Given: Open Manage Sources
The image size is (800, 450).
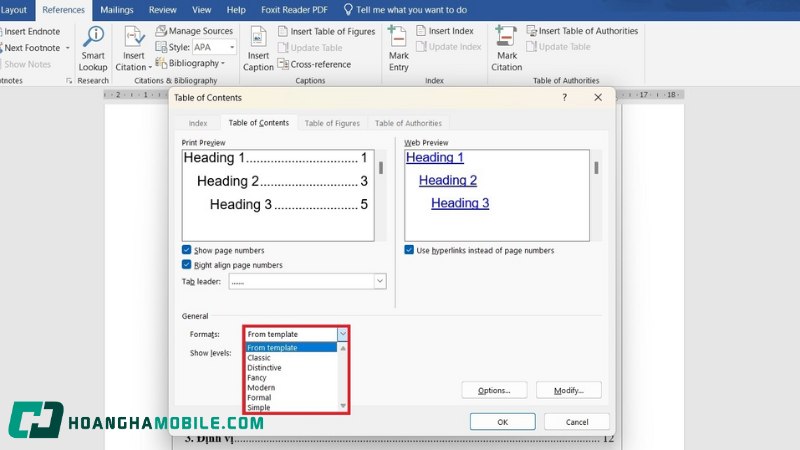Looking at the screenshot, I should point(194,31).
